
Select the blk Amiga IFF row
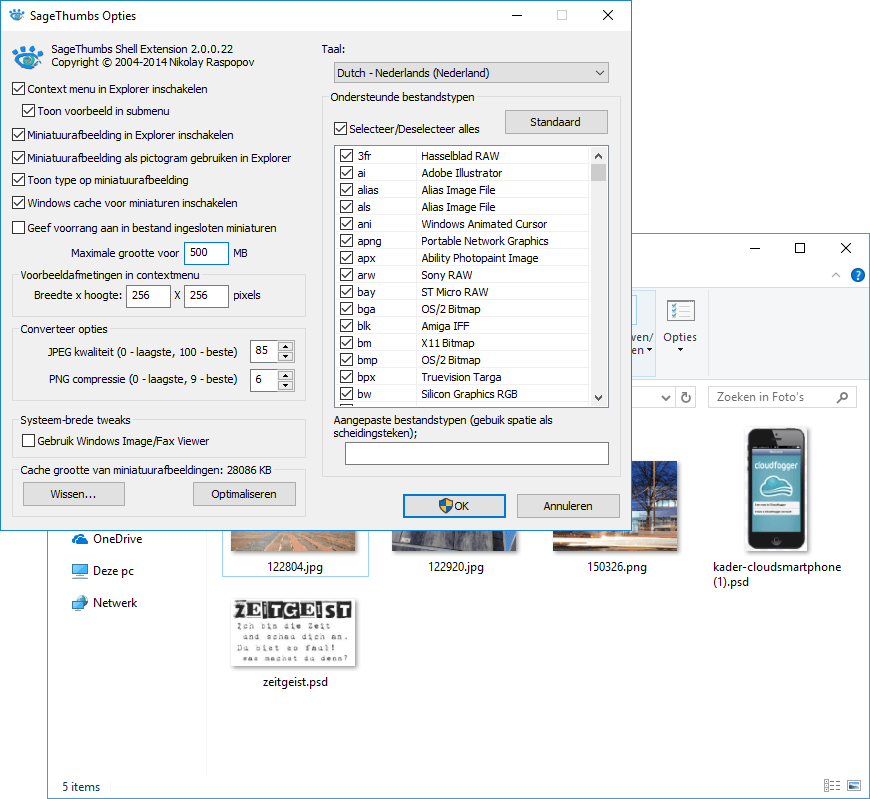464,326
